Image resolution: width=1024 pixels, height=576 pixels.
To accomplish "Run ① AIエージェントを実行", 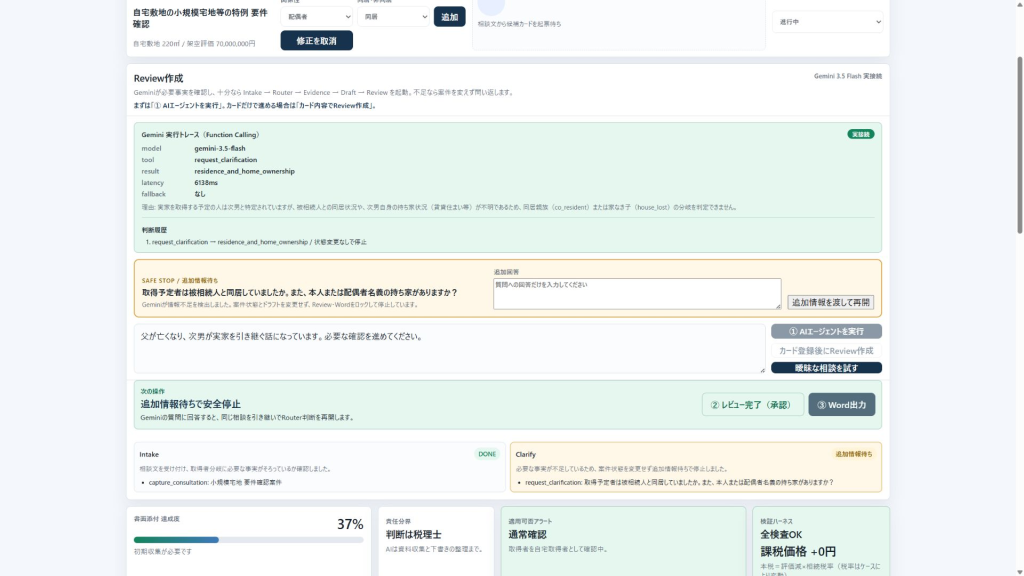I will [x=826, y=331].
